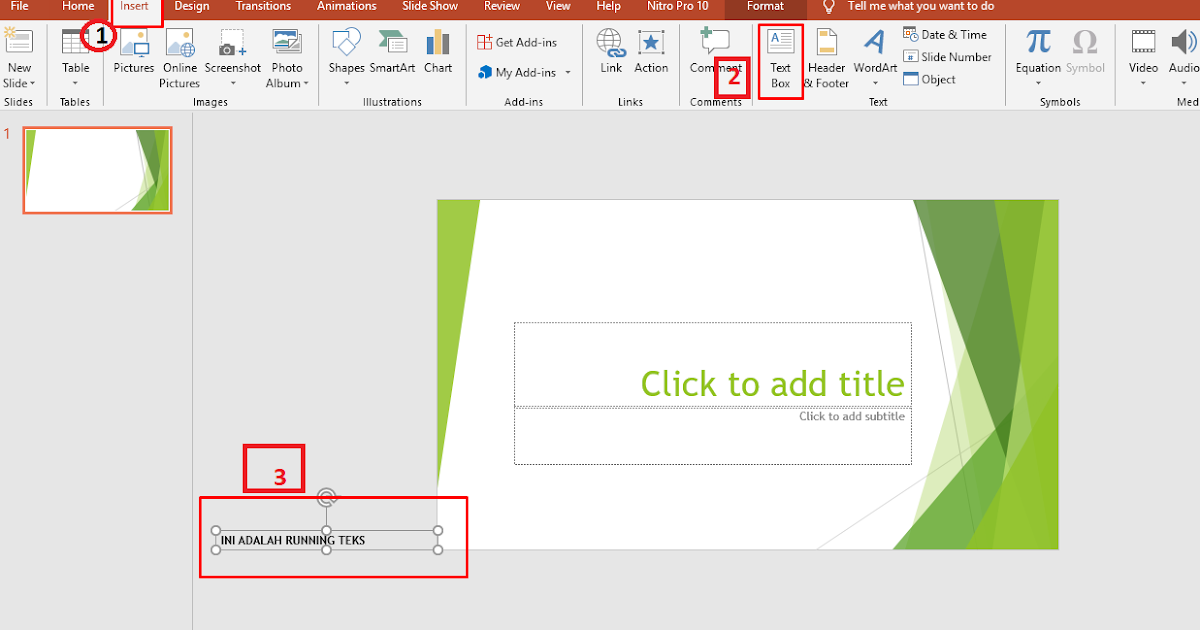Insert Pictures from this device
This screenshot has width=1200, height=630.
coord(133,52)
